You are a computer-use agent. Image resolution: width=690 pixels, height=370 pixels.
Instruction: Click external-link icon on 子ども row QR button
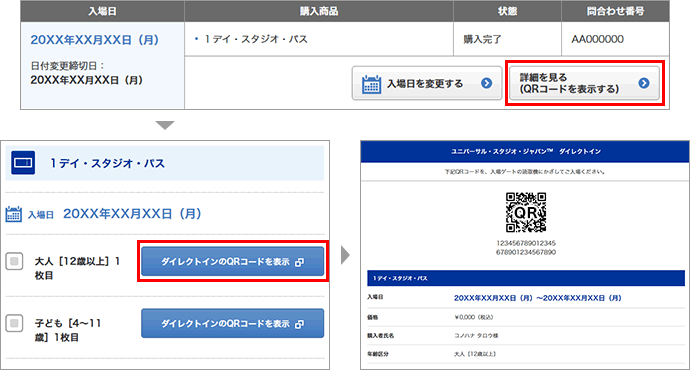[x=299, y=324]
